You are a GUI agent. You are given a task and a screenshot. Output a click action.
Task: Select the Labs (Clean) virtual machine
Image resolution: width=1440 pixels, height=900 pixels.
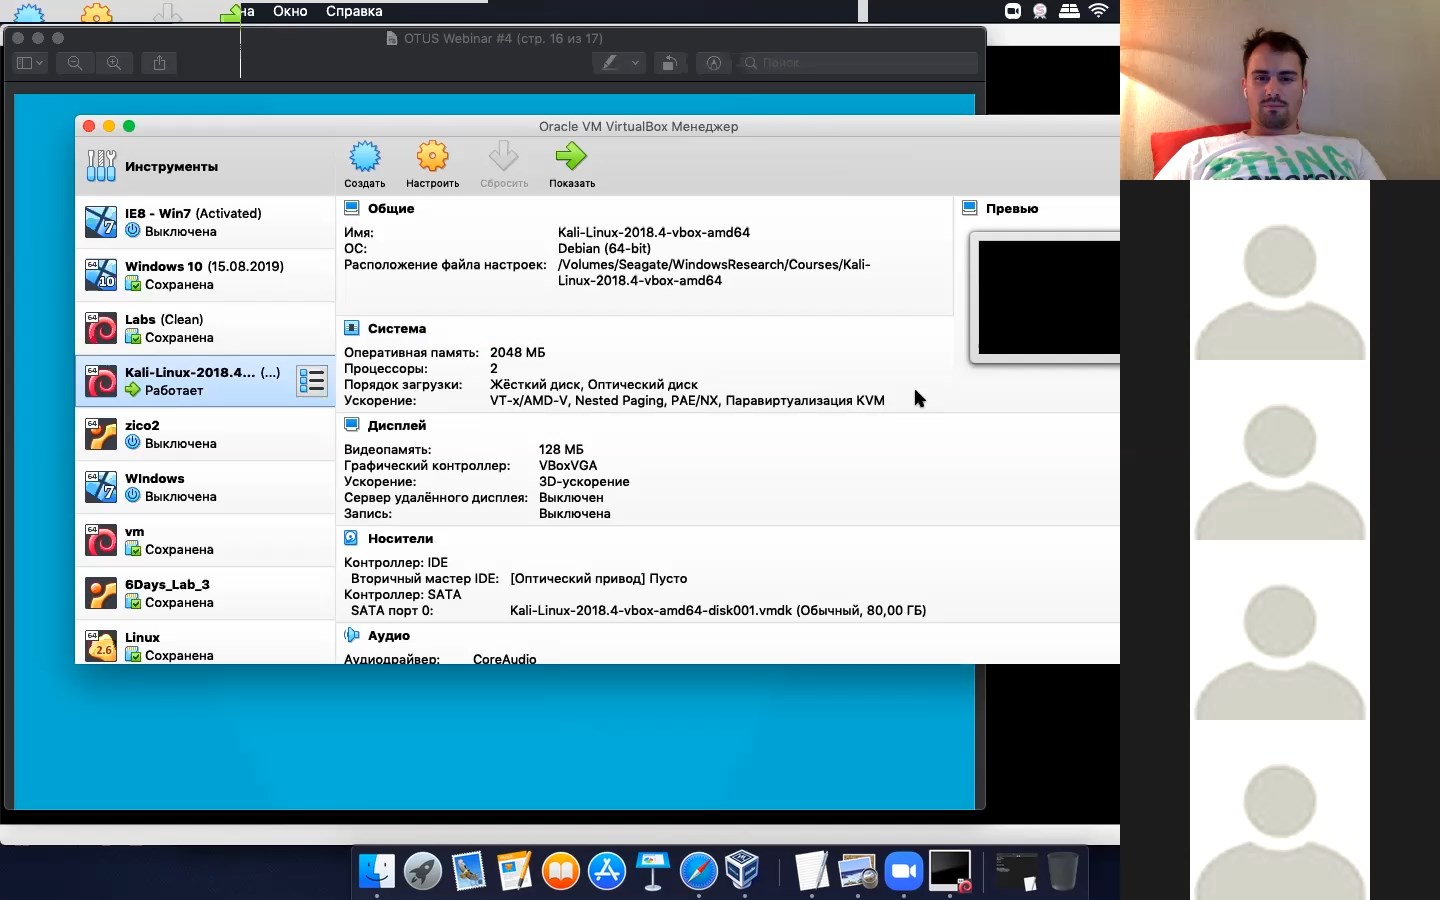pos(205,328)
